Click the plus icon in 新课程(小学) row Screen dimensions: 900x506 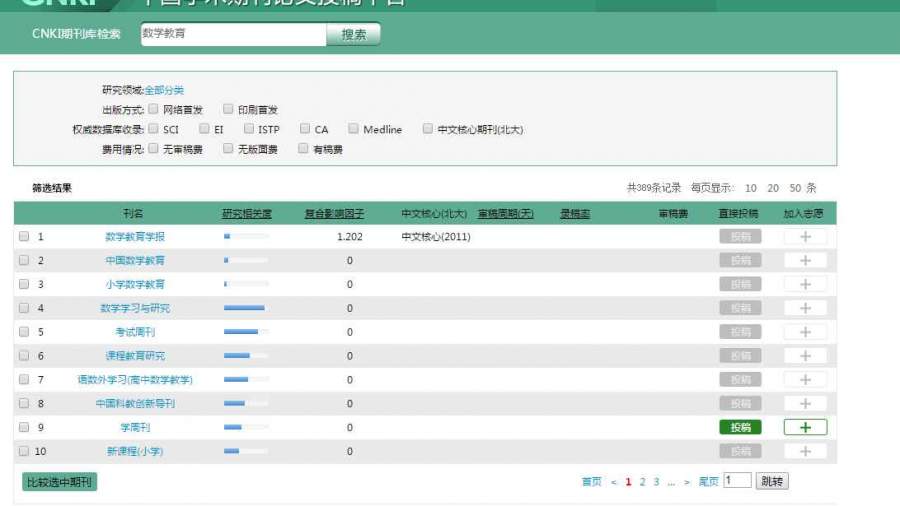tap(805, 451)
